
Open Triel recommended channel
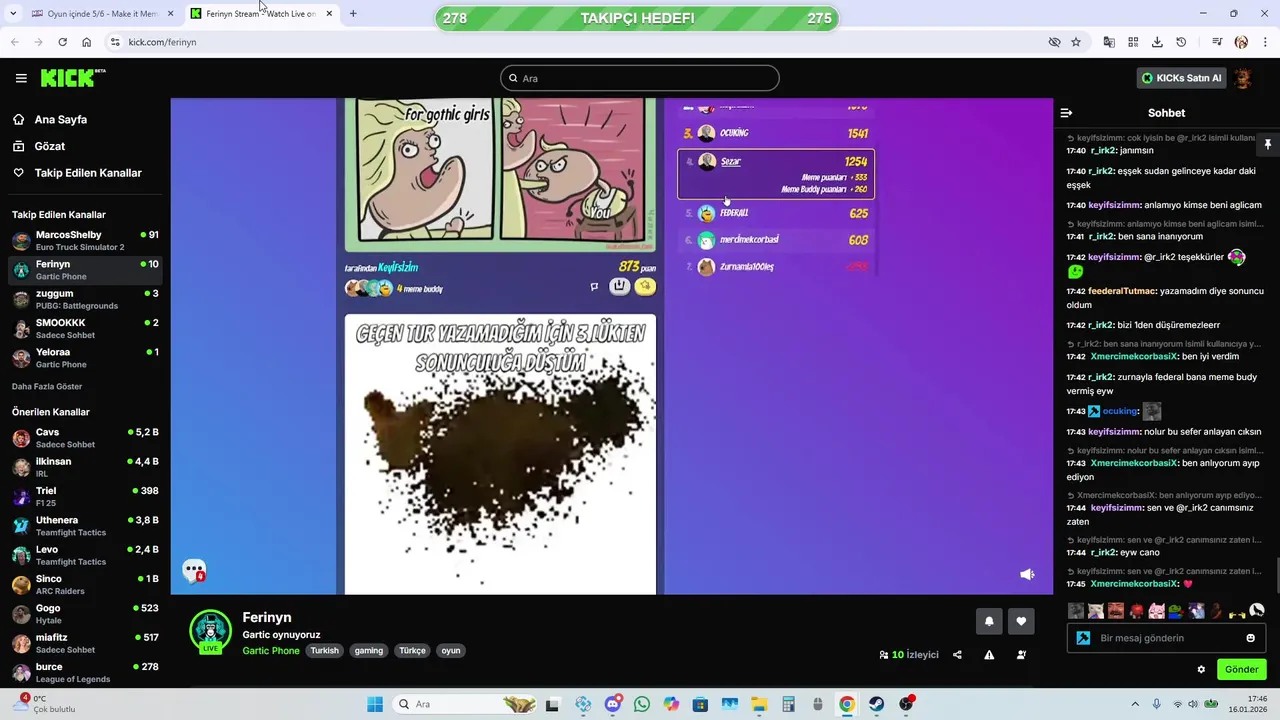pos(85,497)
